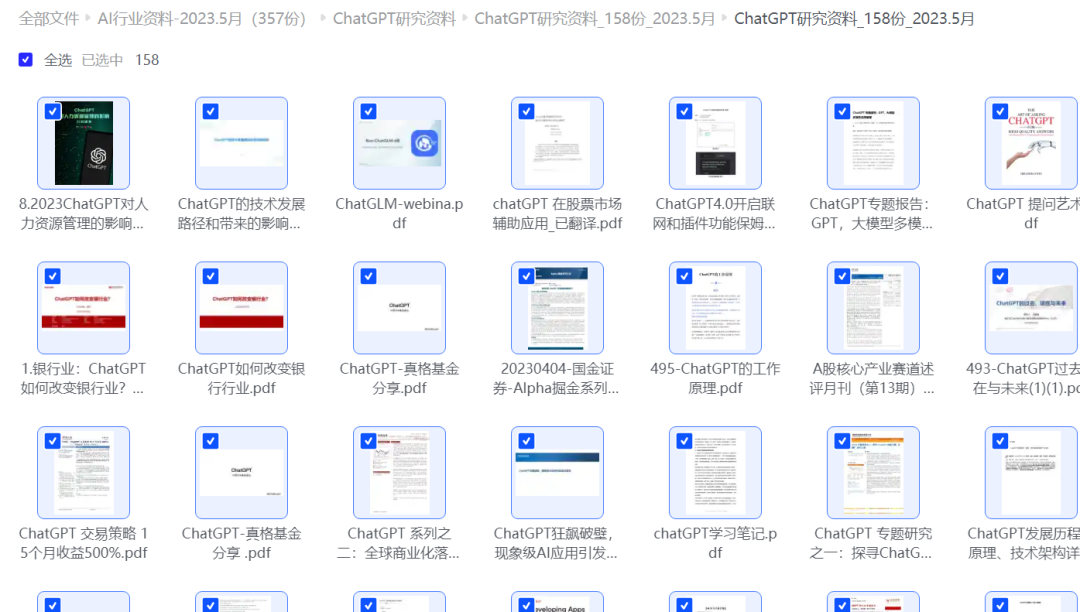Click the name ChatGPT专题报告：GPT，大模型多模...

873,213
